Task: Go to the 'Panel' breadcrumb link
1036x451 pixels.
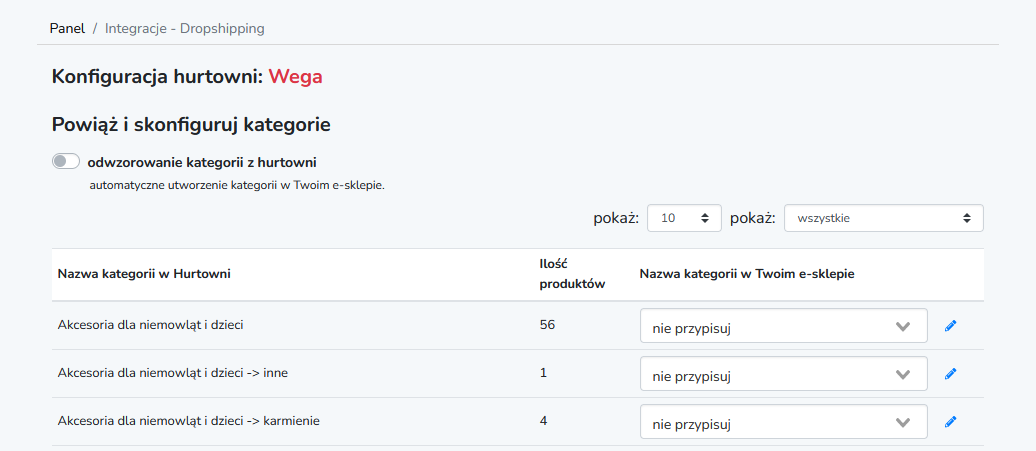Action: coord(67,28)
